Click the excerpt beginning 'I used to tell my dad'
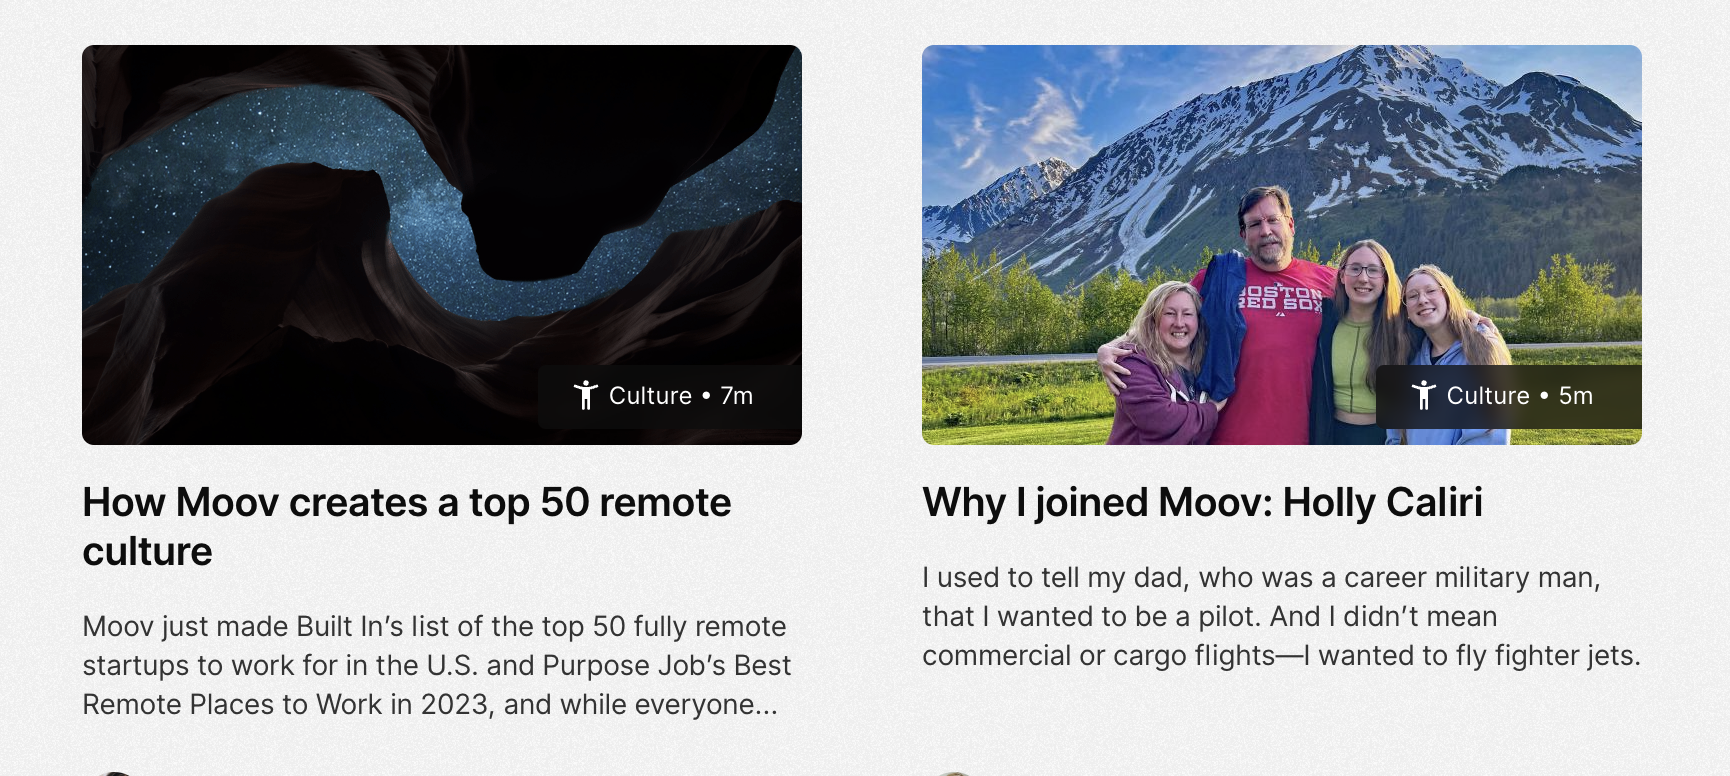The image size is (1730, 776). pyautogui.click(x=1282, y=616)
